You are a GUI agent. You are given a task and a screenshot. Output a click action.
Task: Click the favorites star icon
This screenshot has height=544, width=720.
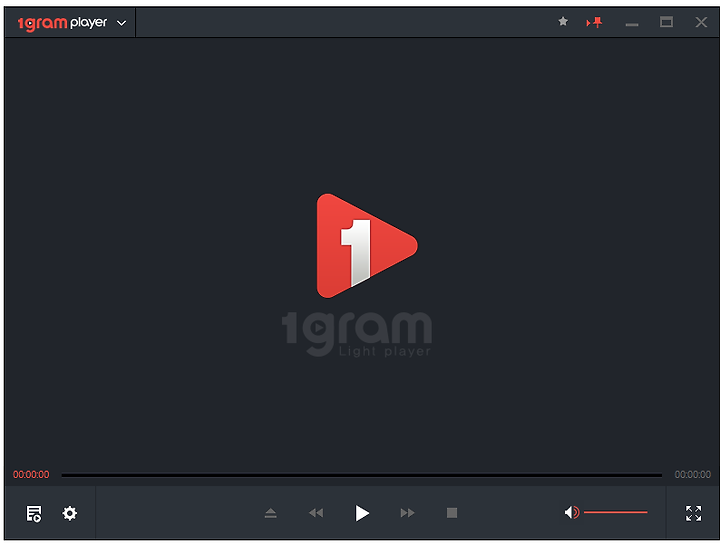click(563, 22)
